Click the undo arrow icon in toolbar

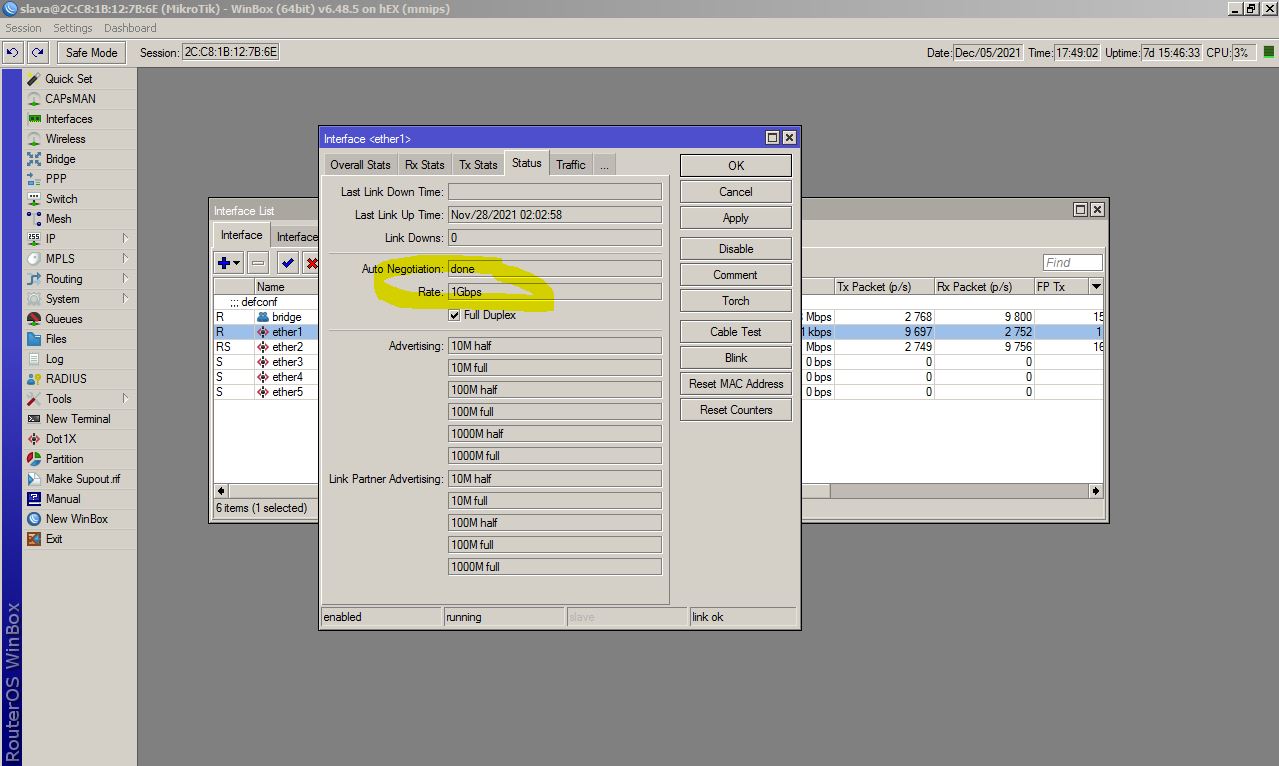(13, 52)
